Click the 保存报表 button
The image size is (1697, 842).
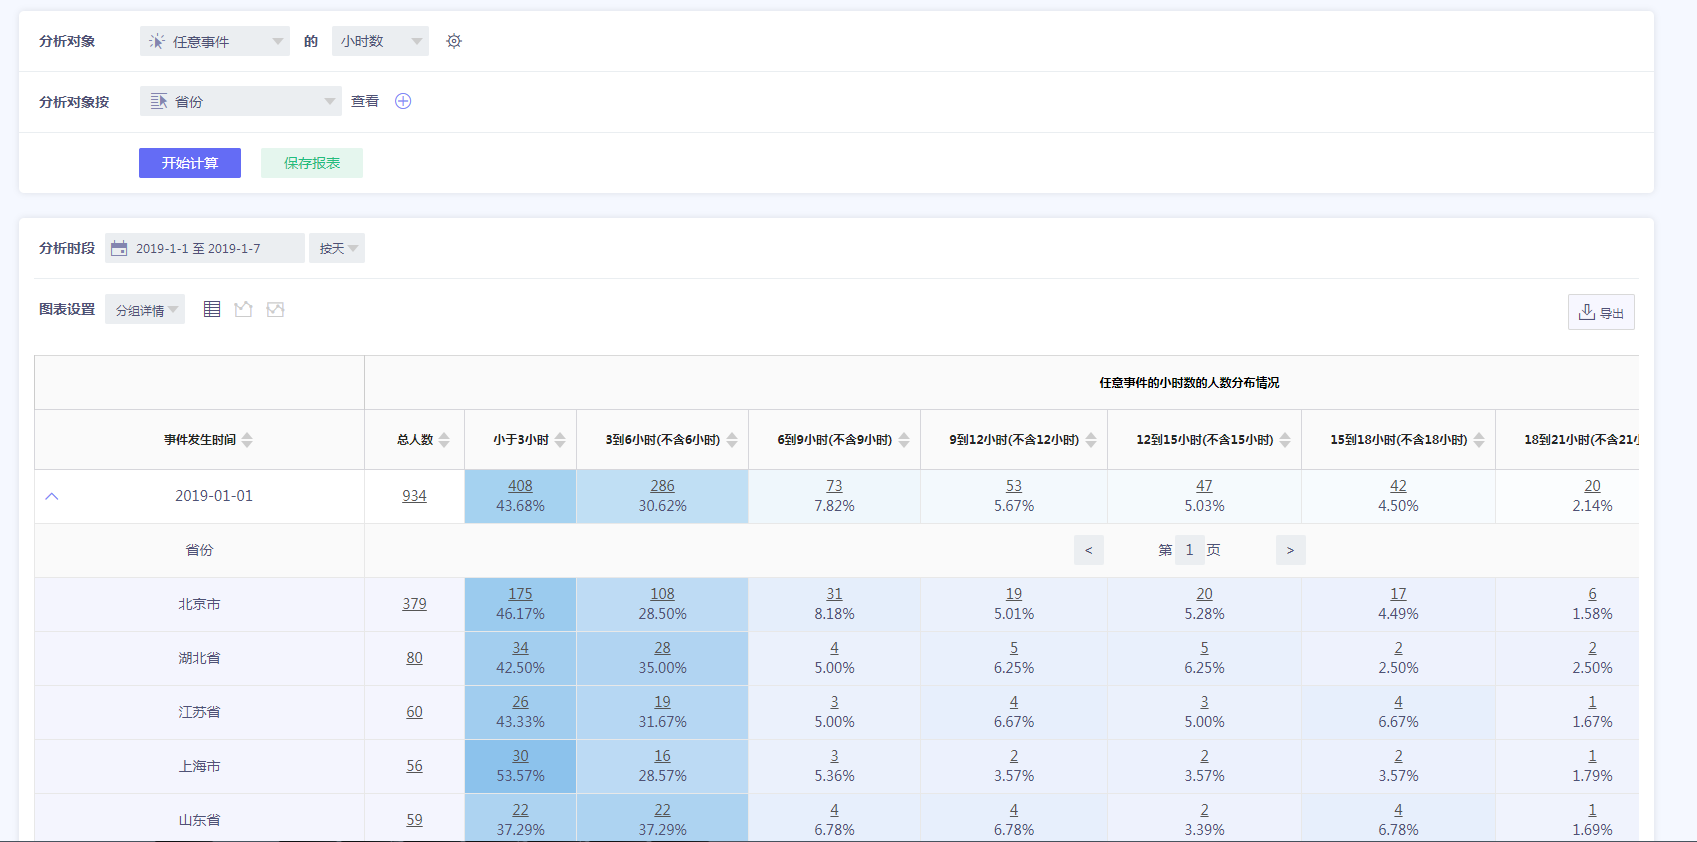(x=312, y=163)
